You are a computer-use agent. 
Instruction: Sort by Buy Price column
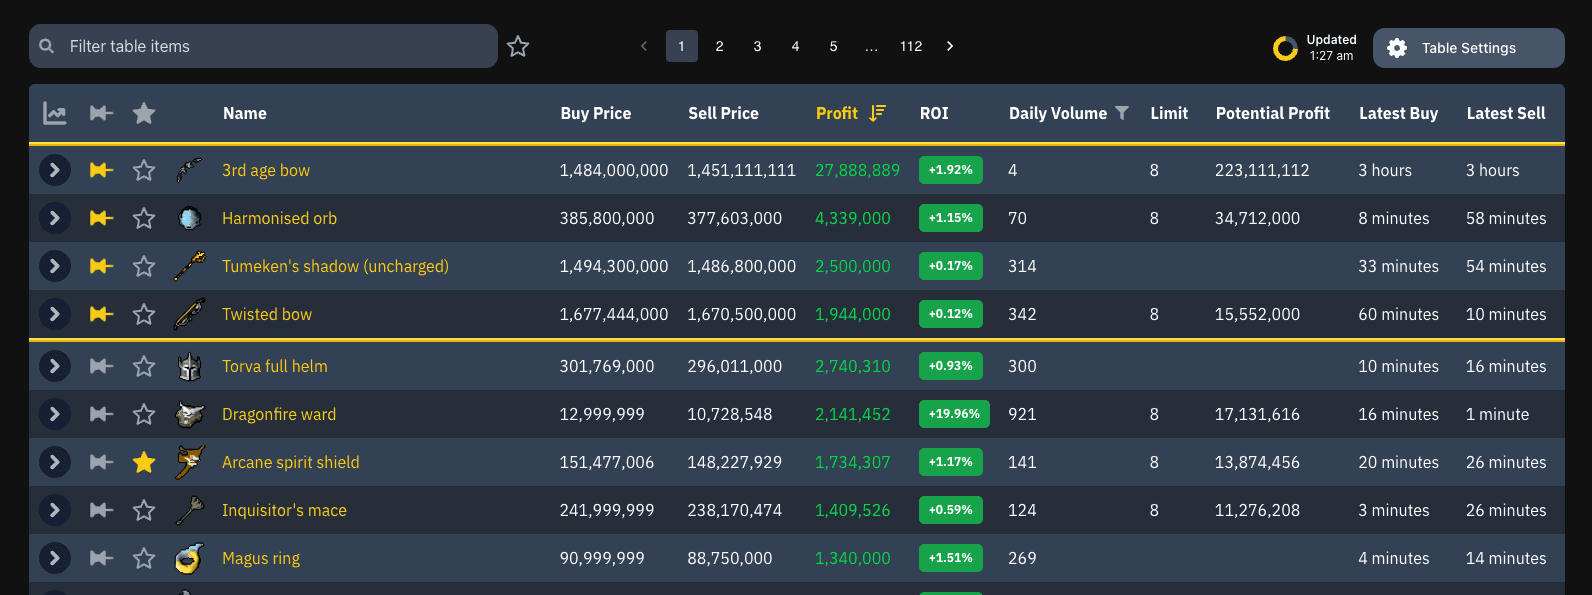tap(596, 113)
